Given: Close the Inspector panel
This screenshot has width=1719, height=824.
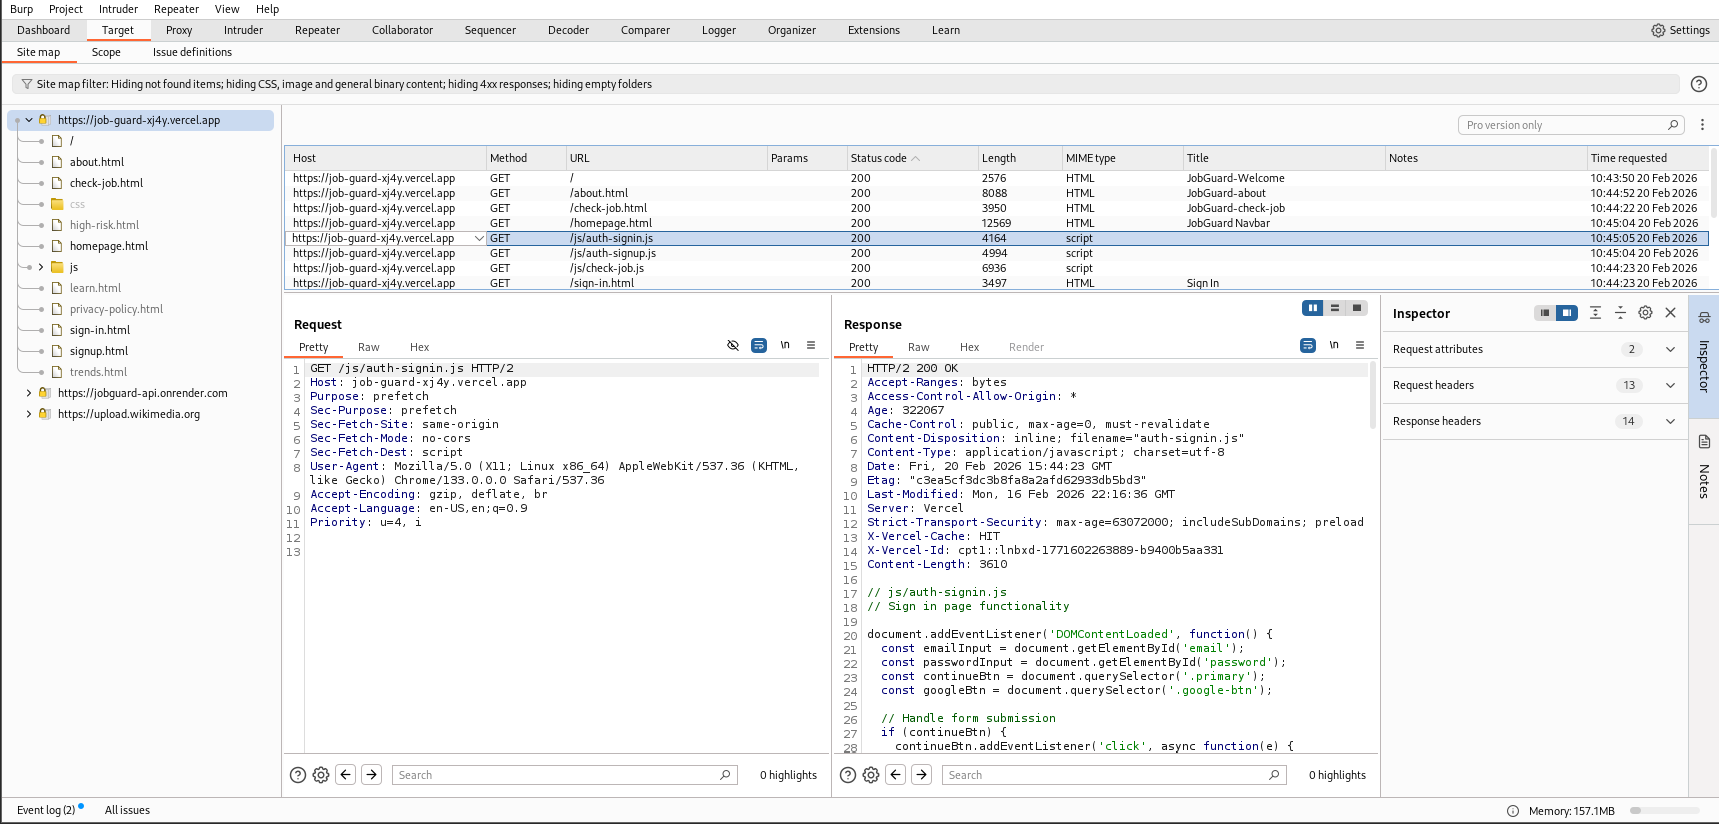Looking at the screenshot, I should tap(1670, 313).
